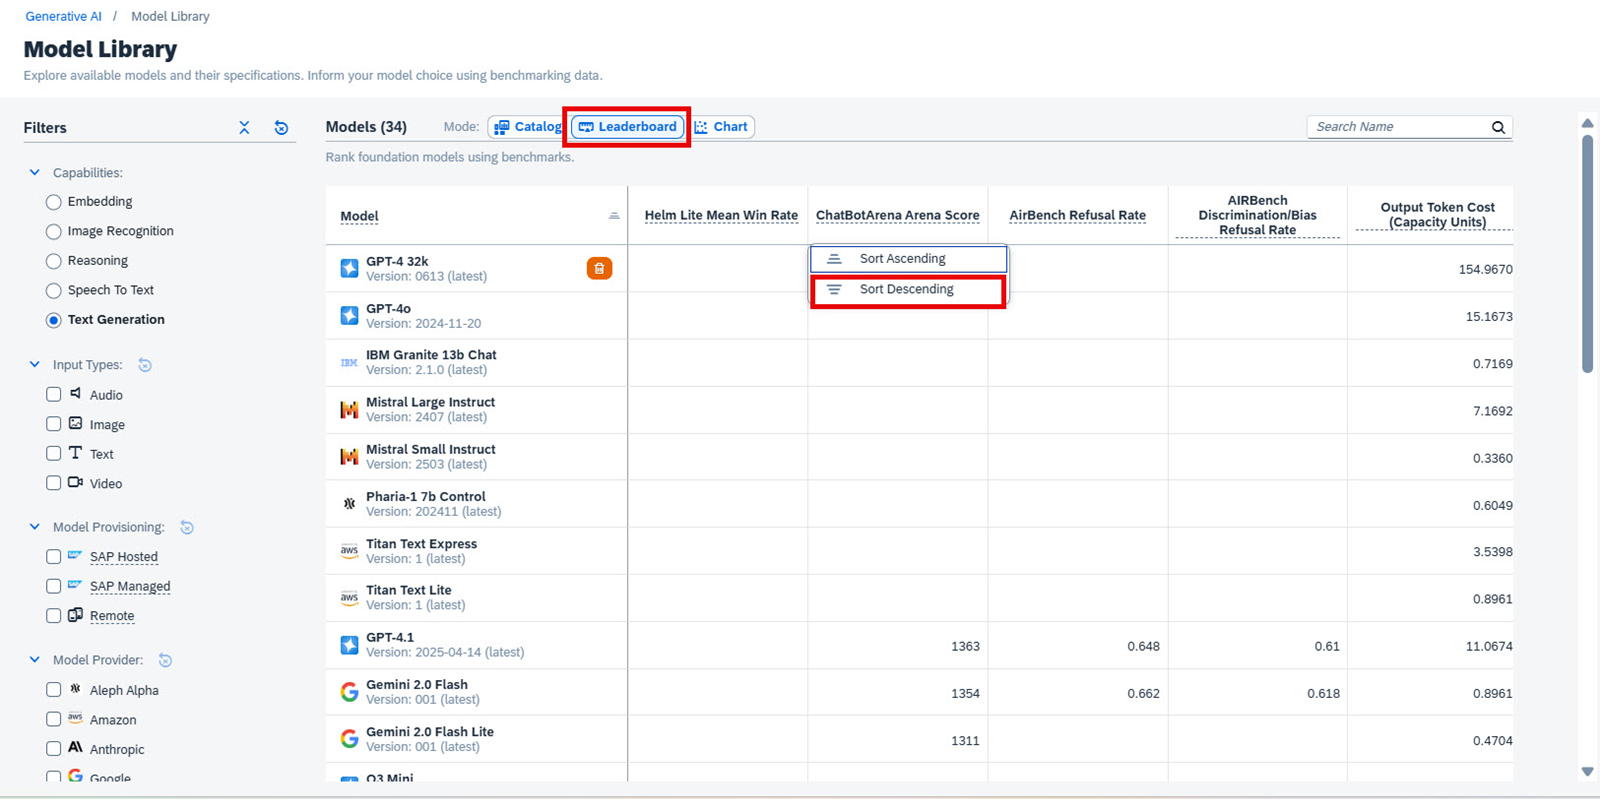This screenshot has width=1600, height=809.
Task: Select the Reasoning capability radio button
Action: point(54,261)
